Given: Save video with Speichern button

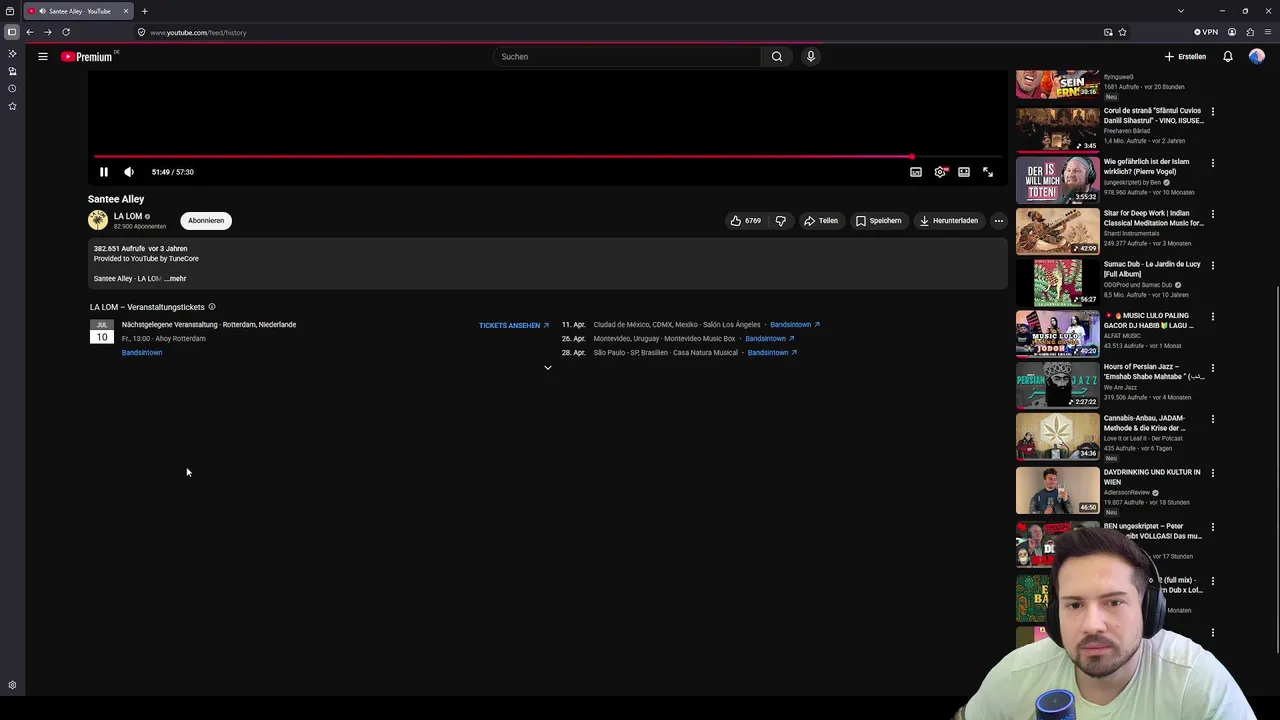Looking at the screenshot, I should 879,221.
